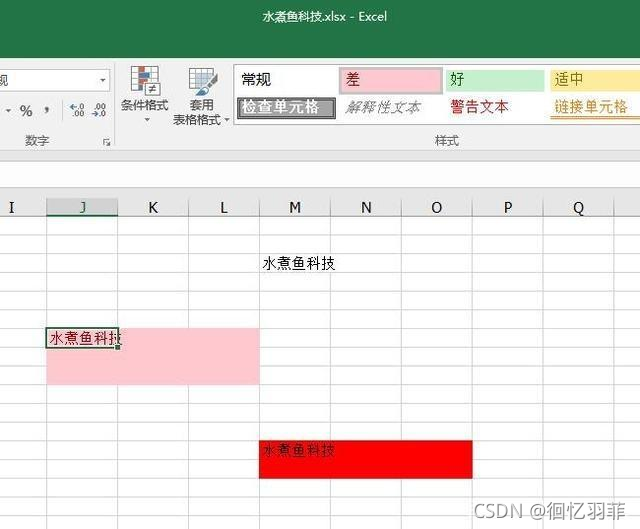
Task: Open the 套用表格格式 table format gallery
Action: pyautogui.click(x=201, y=96)
